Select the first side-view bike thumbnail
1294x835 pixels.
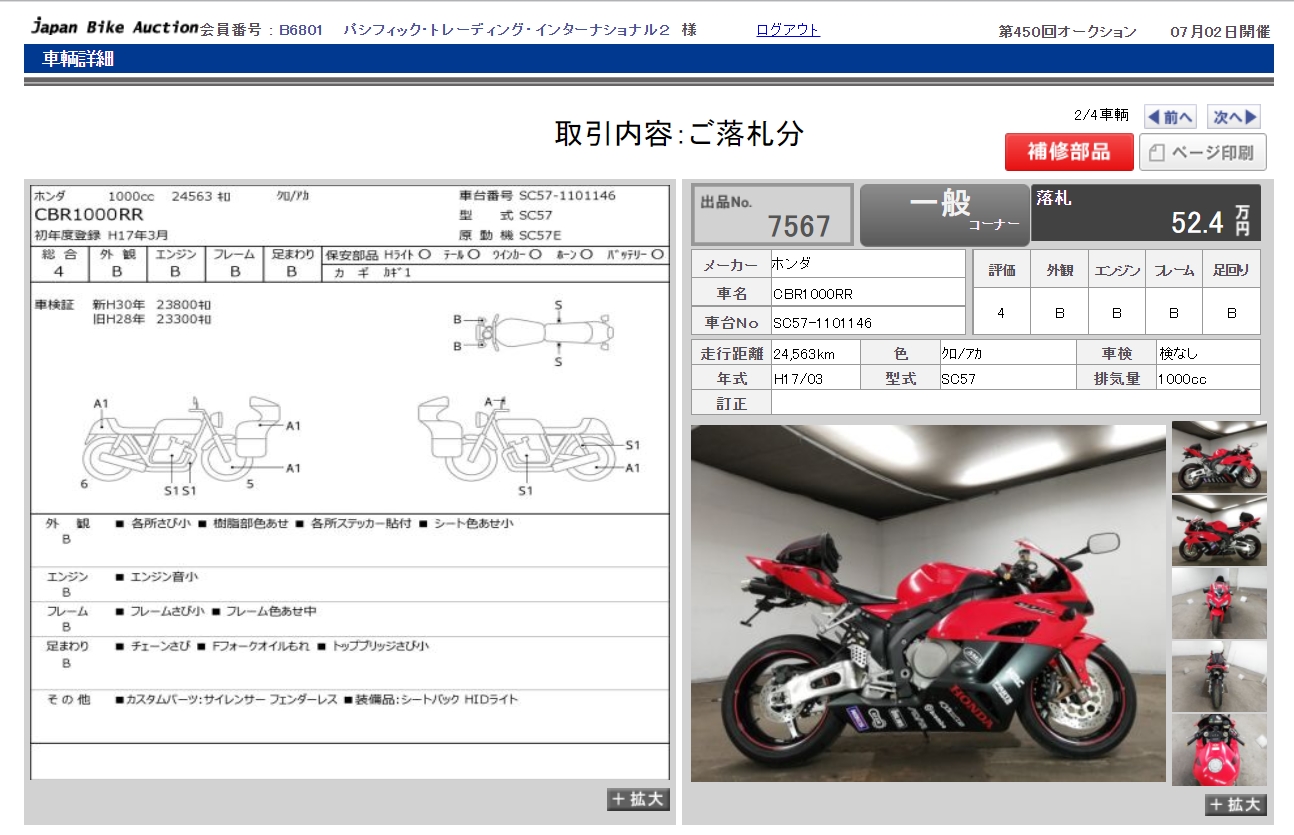(1219, 457)
